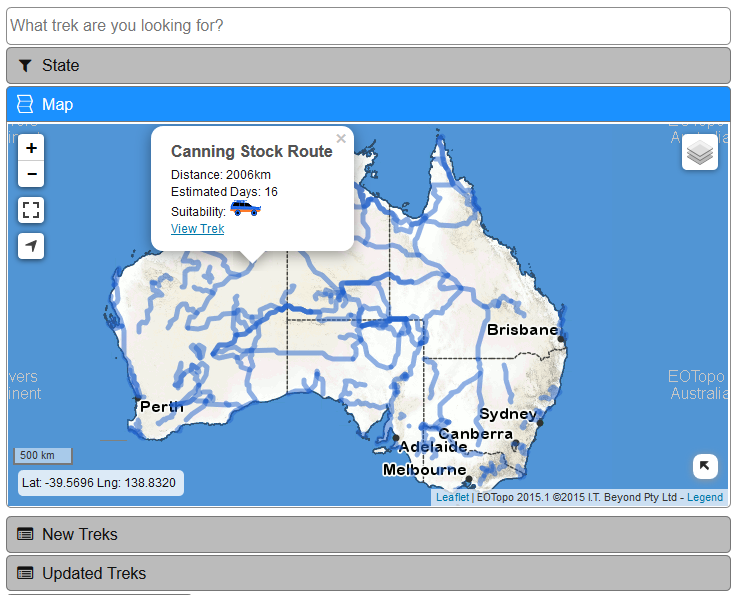
Task: Click the locate me arrow icon
Action: tap(32, 246)
